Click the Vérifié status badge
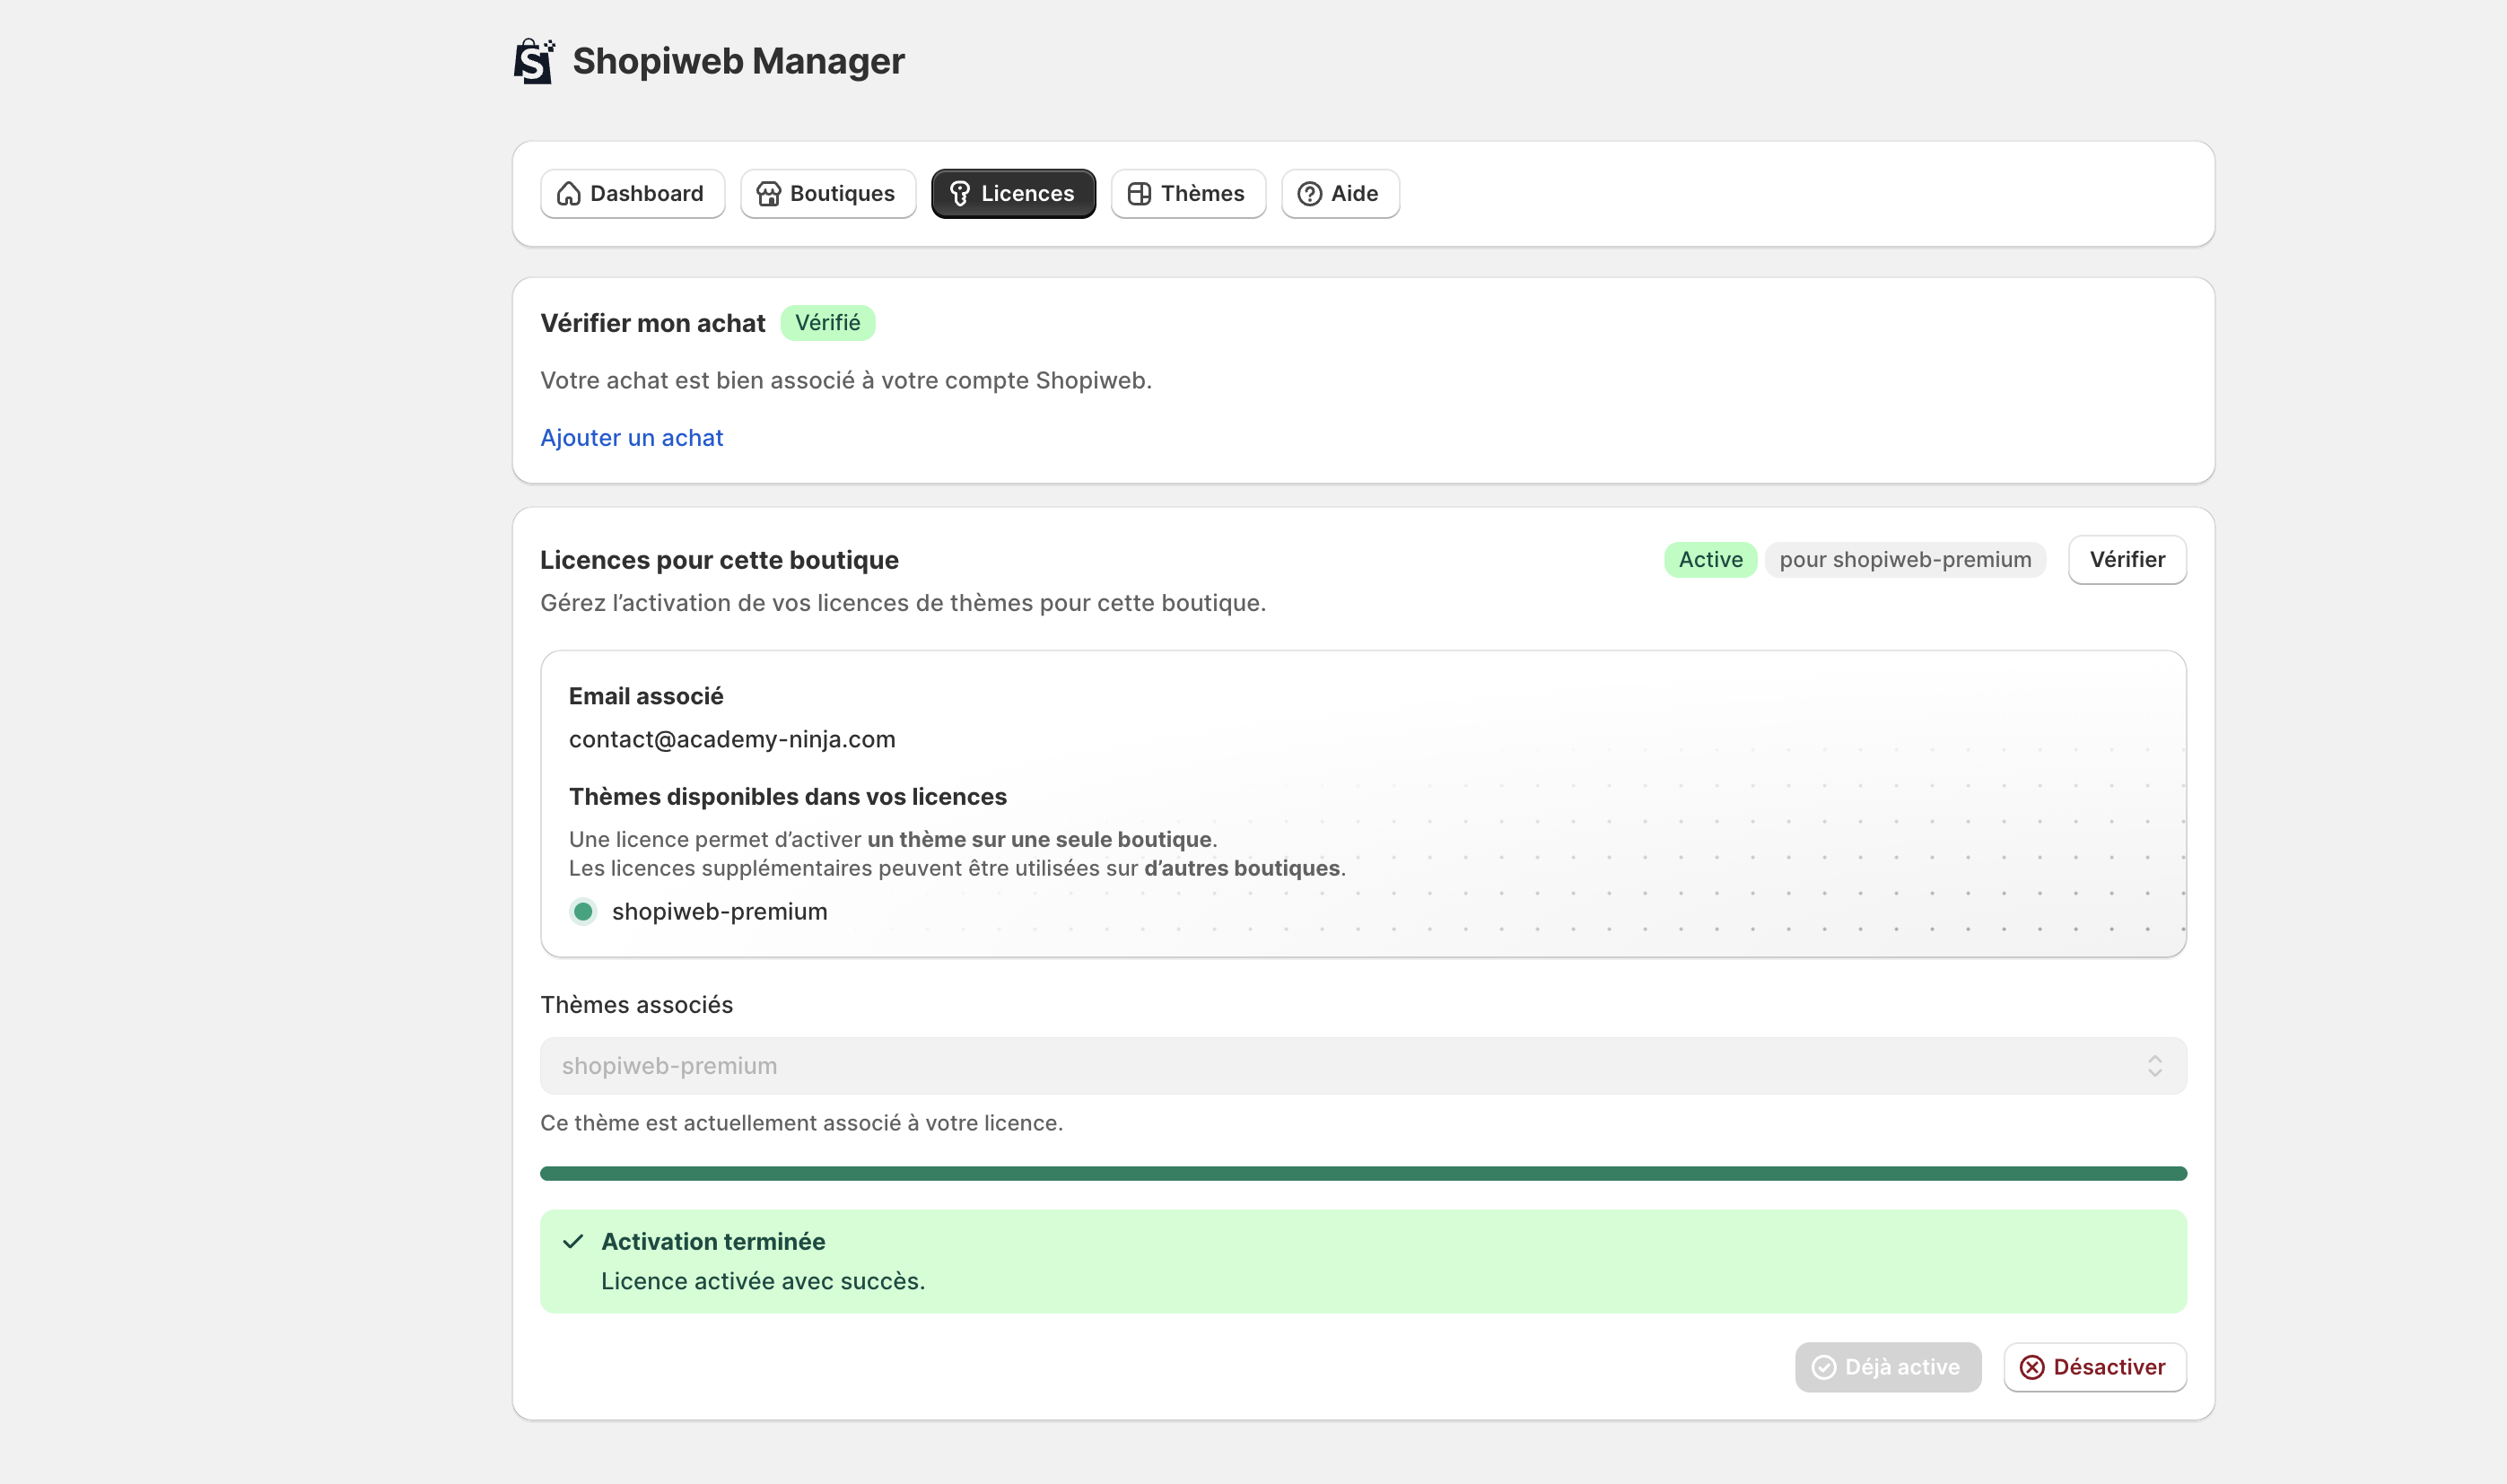The width and height of the screenshot is (2507, 1484). [x=827, y=323]
